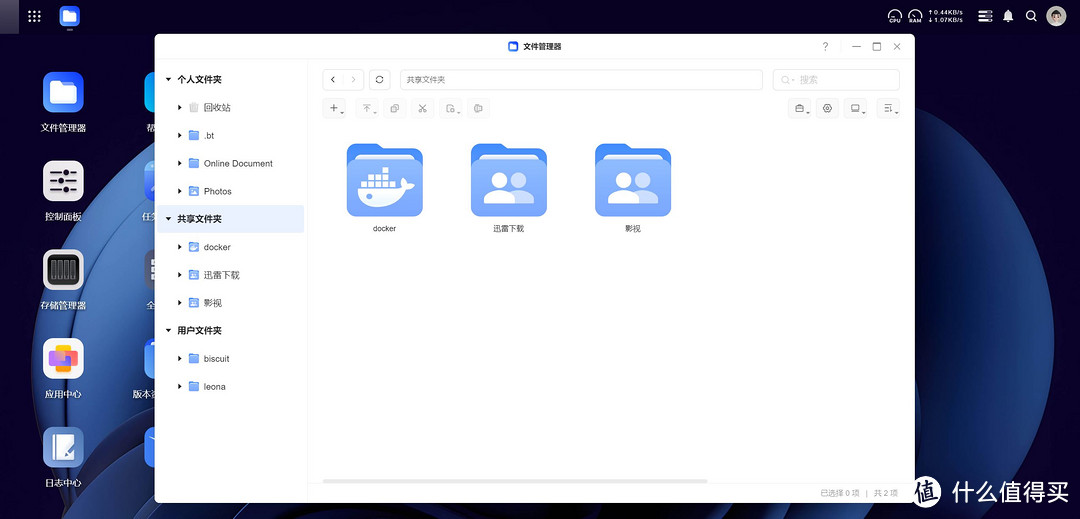Open the notification bell in top bar

click(1008, 16)
